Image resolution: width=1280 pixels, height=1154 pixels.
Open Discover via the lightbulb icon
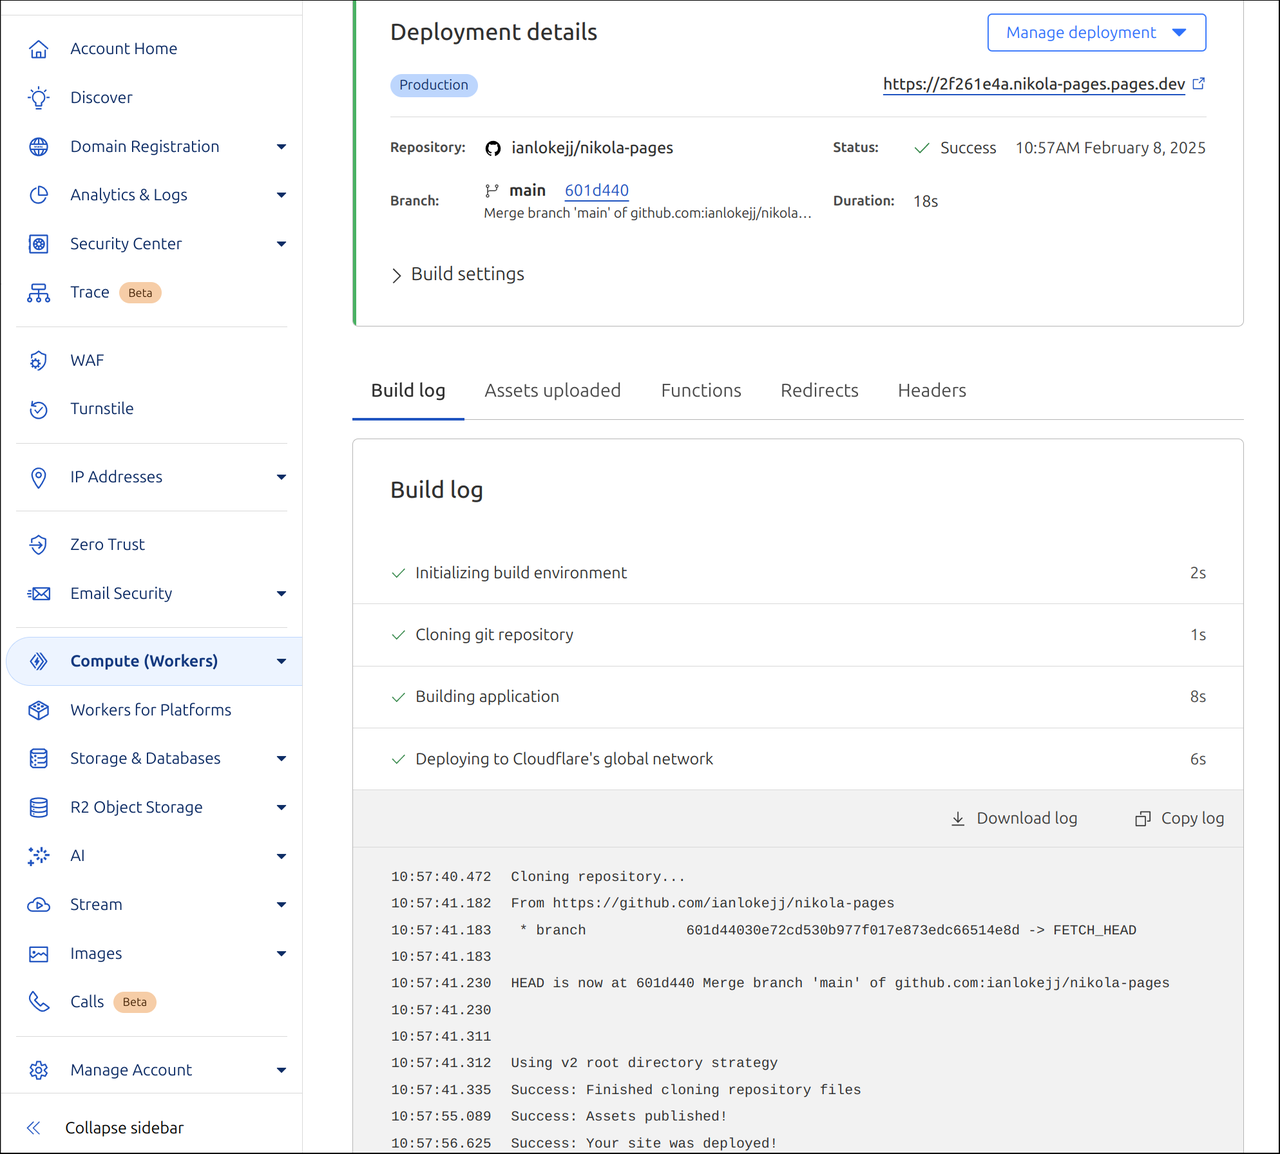click(x=38, y=97)
